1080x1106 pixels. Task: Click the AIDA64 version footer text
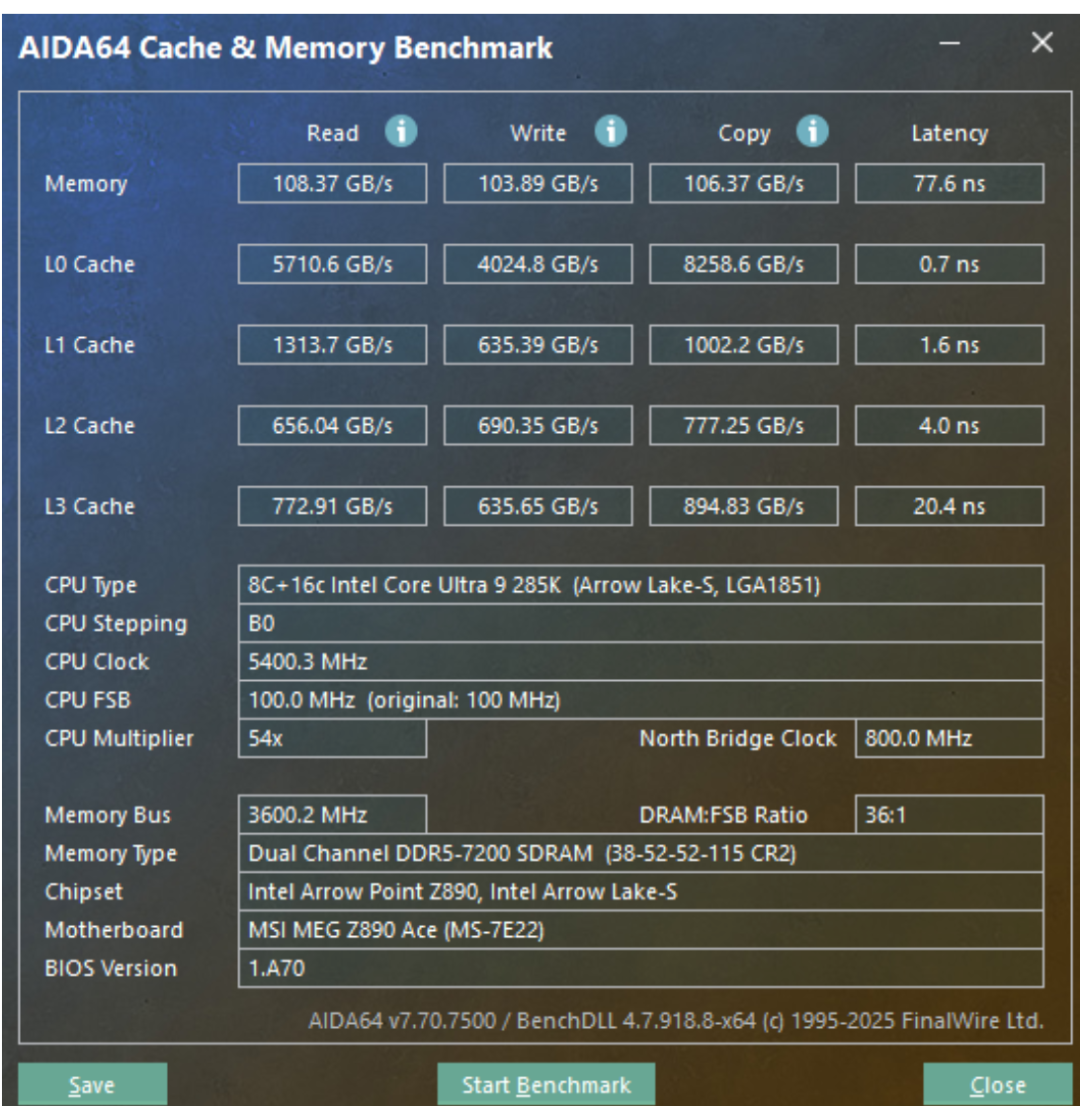click(676, 1020)
